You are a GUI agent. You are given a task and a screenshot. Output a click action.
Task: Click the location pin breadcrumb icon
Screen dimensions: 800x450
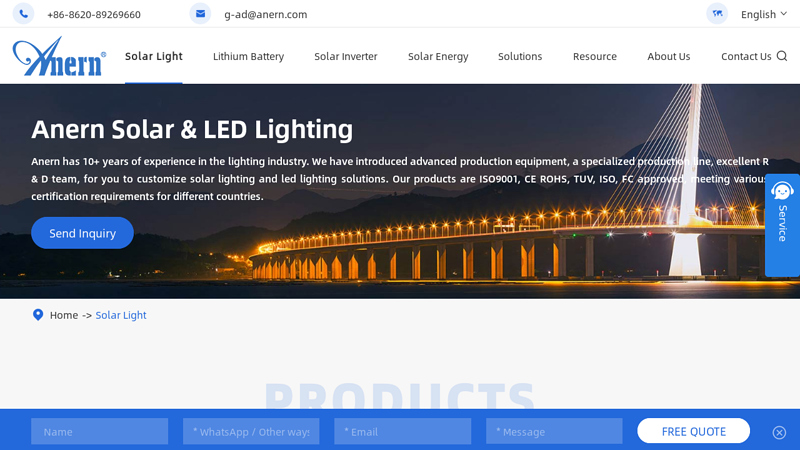click(38, 315)
